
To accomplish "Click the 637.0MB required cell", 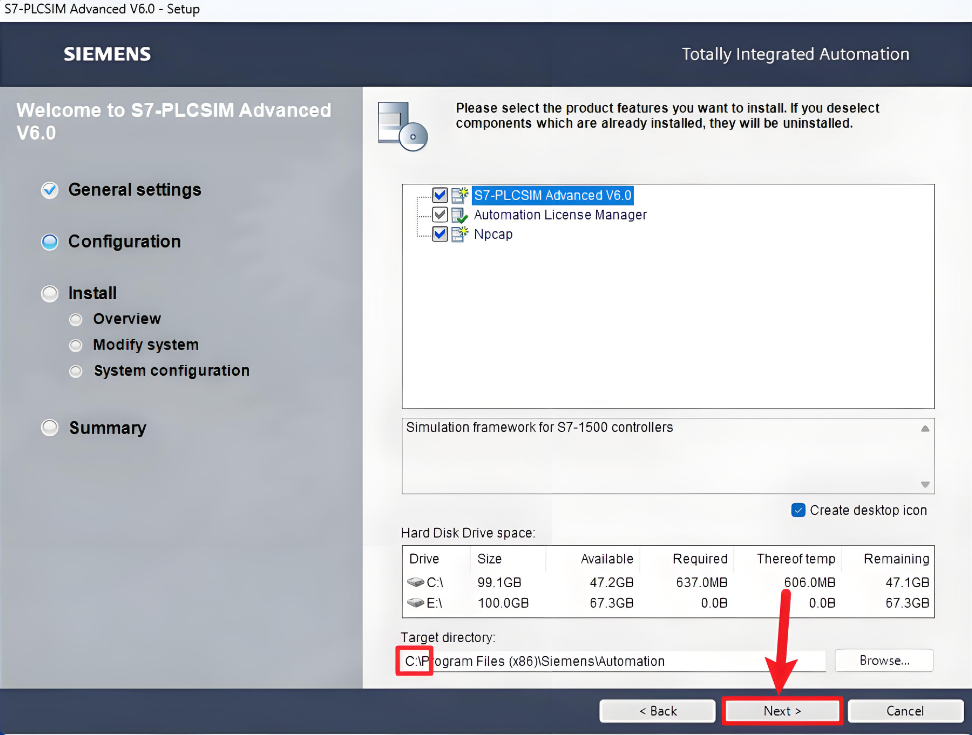I will [x=701, y=583].
